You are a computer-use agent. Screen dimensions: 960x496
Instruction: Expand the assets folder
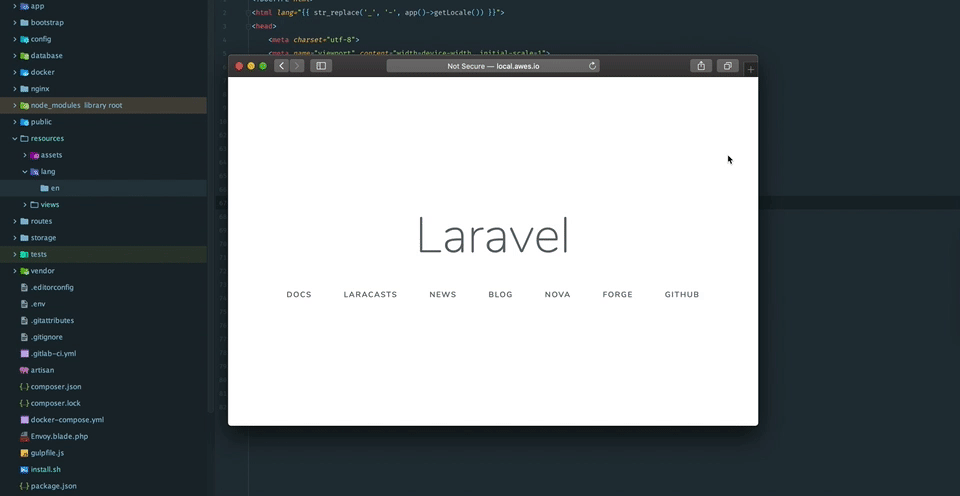coord(24,155)
